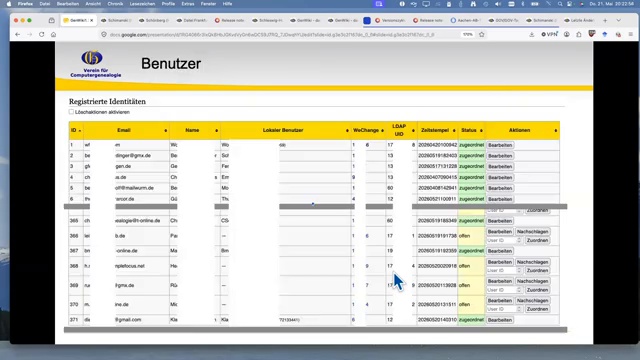
Task: Bookmark this page with the star
Action: tap(482, 35)
